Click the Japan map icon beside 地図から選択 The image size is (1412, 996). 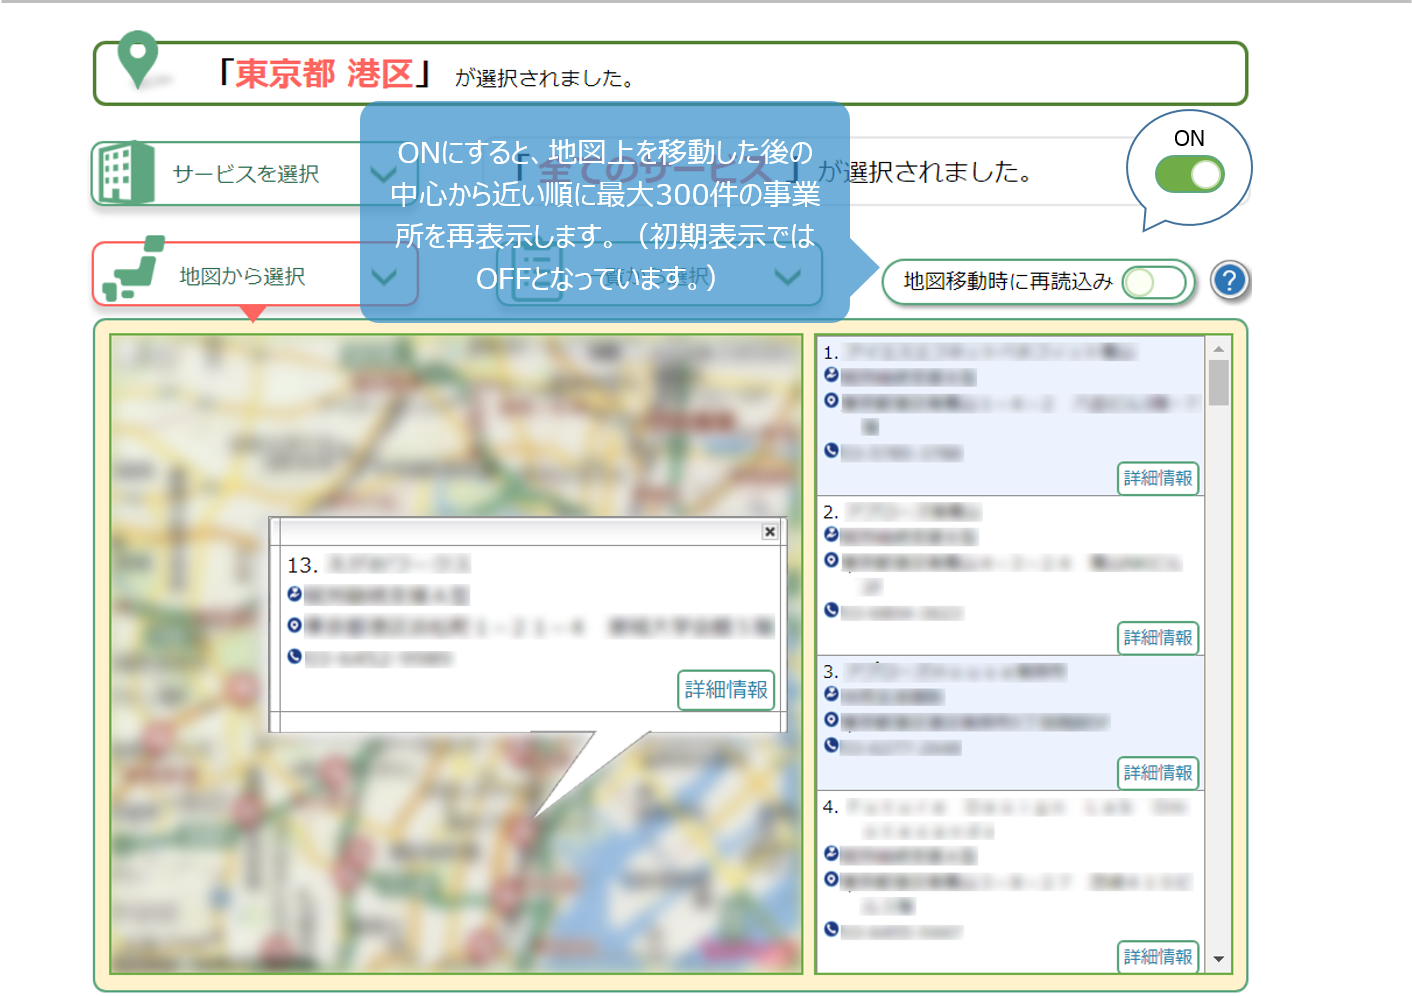[x=133, y=268]
